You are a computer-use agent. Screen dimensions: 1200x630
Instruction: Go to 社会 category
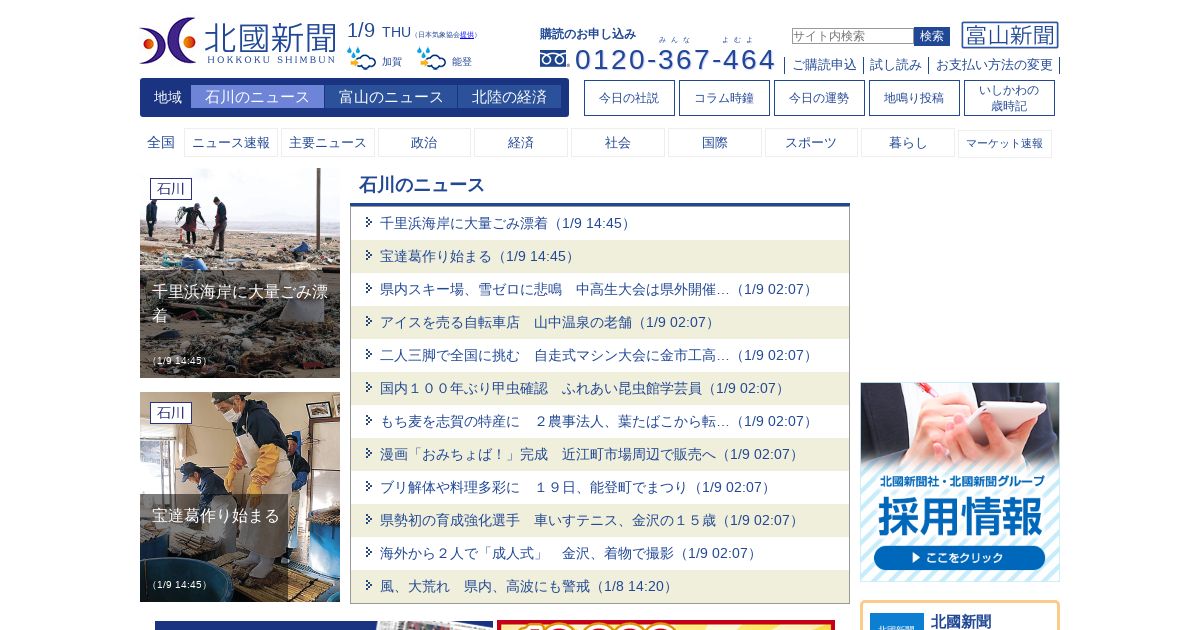click(x=618, y=143)
